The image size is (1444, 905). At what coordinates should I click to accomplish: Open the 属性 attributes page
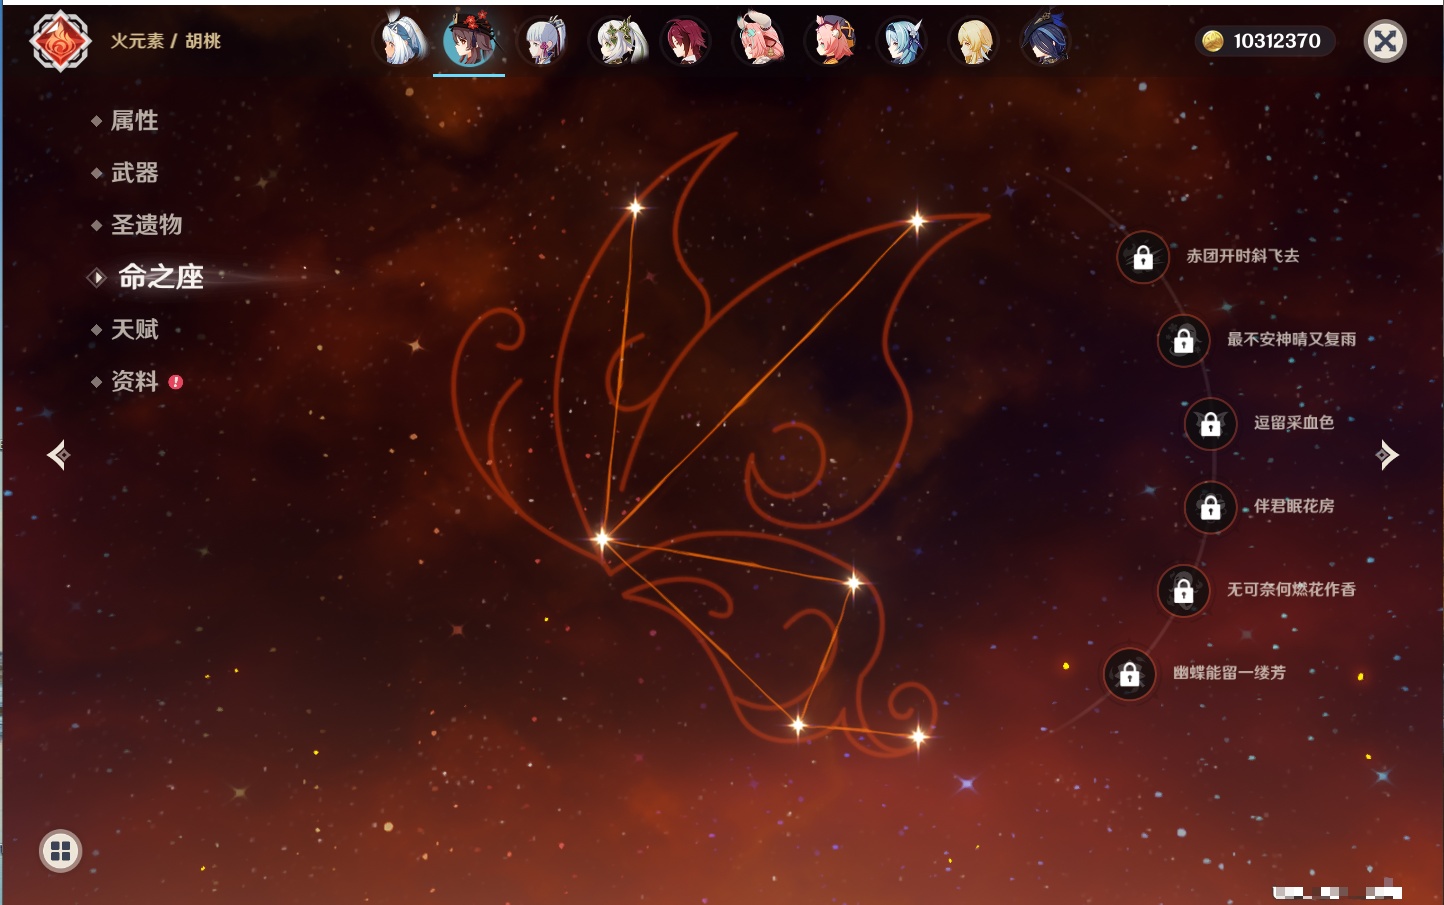click(134, 121)
